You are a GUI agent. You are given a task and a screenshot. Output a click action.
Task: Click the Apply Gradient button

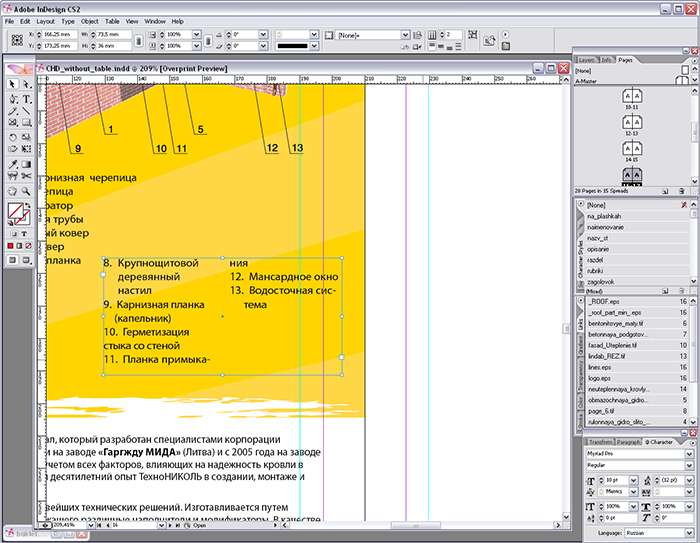click(x=19, y=246)
